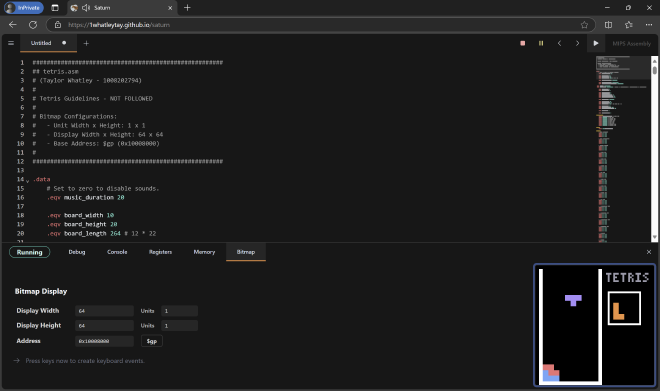This screenshot has width=660, height=391.
Task: Open a new browser tab
Action: [187, 8]
